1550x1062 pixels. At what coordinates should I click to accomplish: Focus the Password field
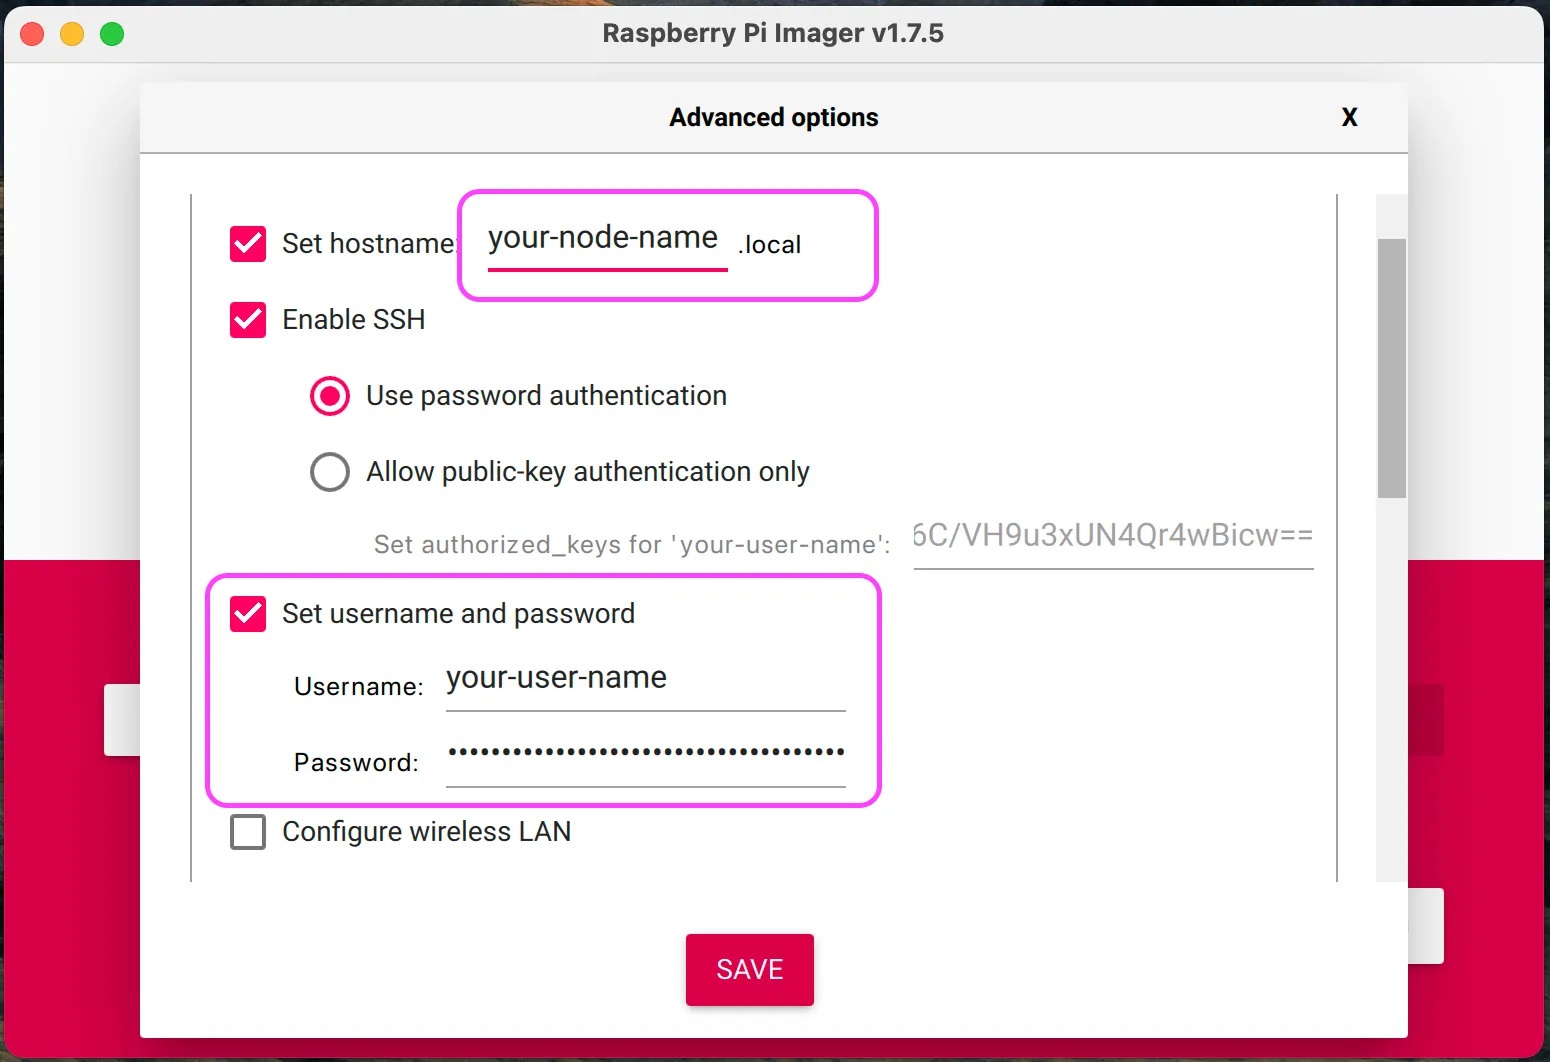[645, 756]
